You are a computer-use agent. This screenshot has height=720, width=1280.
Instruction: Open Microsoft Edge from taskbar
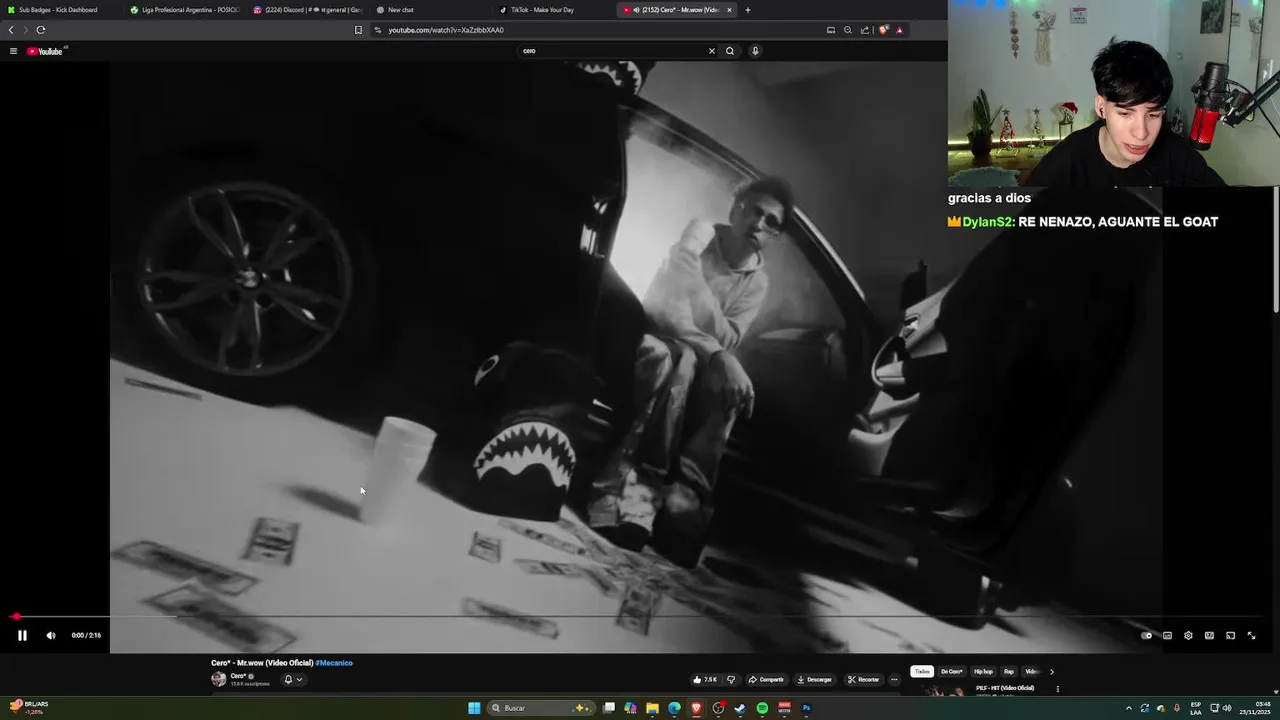(674, 708)
